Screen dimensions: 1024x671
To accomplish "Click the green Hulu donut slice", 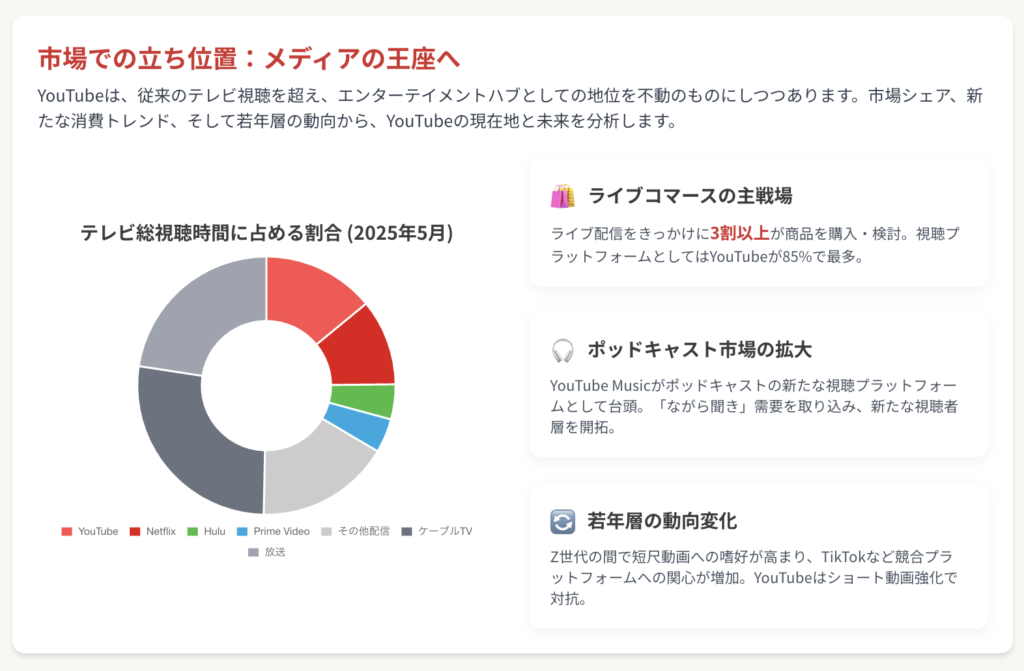I will click(365, 400).
